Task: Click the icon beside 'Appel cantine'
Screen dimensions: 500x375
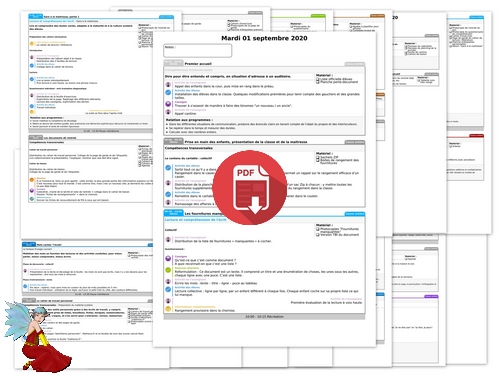Action: (x=168, y=112)
